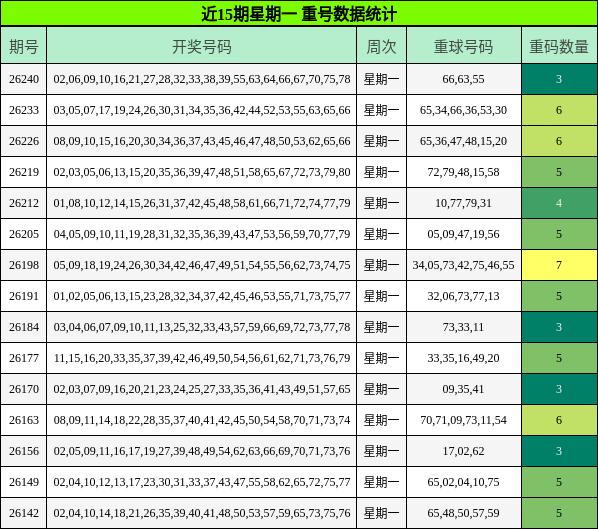Click the count cell 4 for 26212
The width and height of the screenshot is (598, 529).
(559, 203)
